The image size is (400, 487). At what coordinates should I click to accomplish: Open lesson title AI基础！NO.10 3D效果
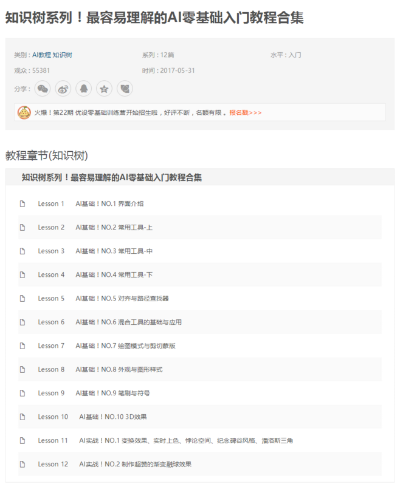tap(113, 417)
